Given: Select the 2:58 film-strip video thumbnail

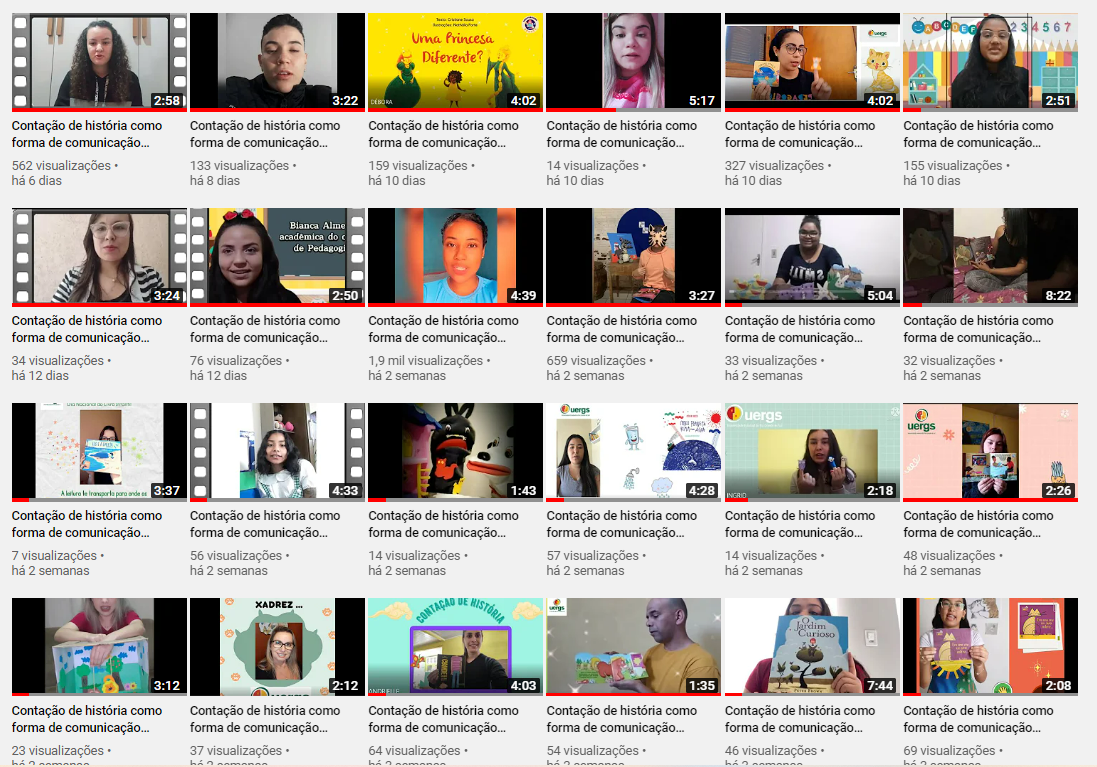Looking at the screenshot, I should point(99,60).
